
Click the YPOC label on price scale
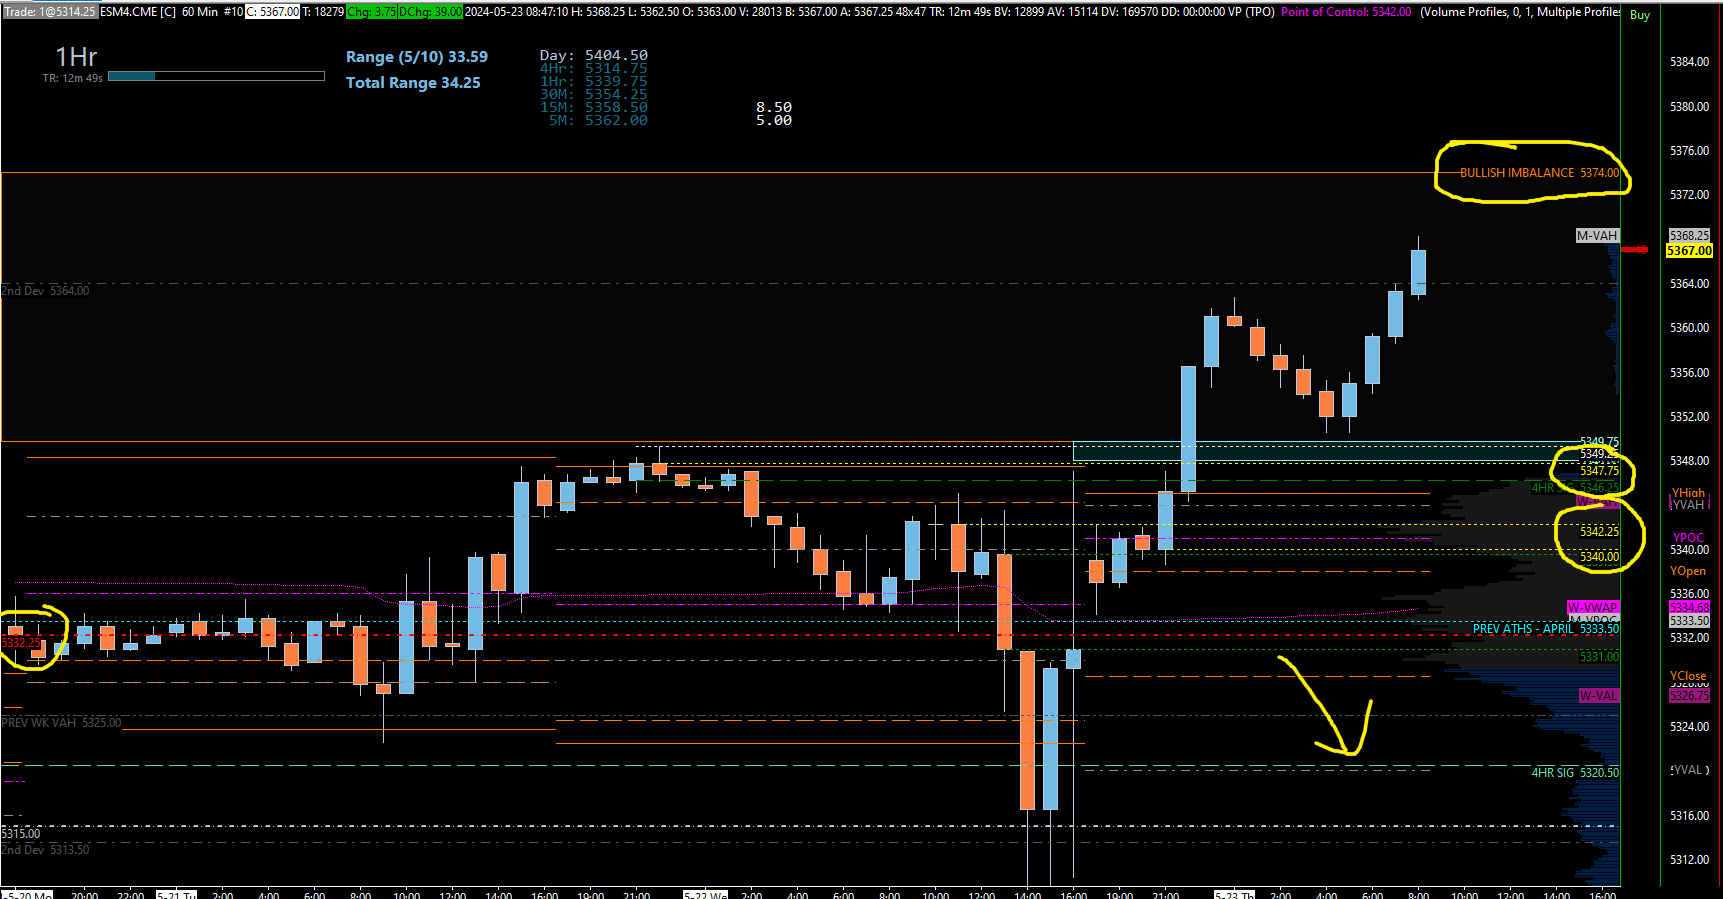[1688, 538]
